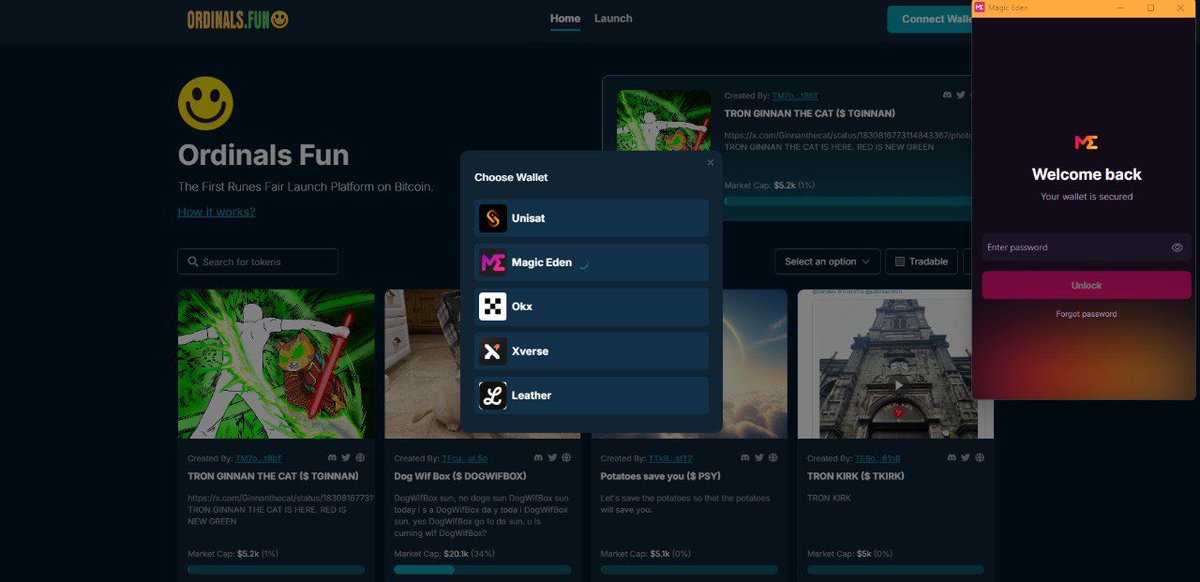Click the ORDINALS.FUN header logo
The image size is (1200, 582).
tap(238, 19)
